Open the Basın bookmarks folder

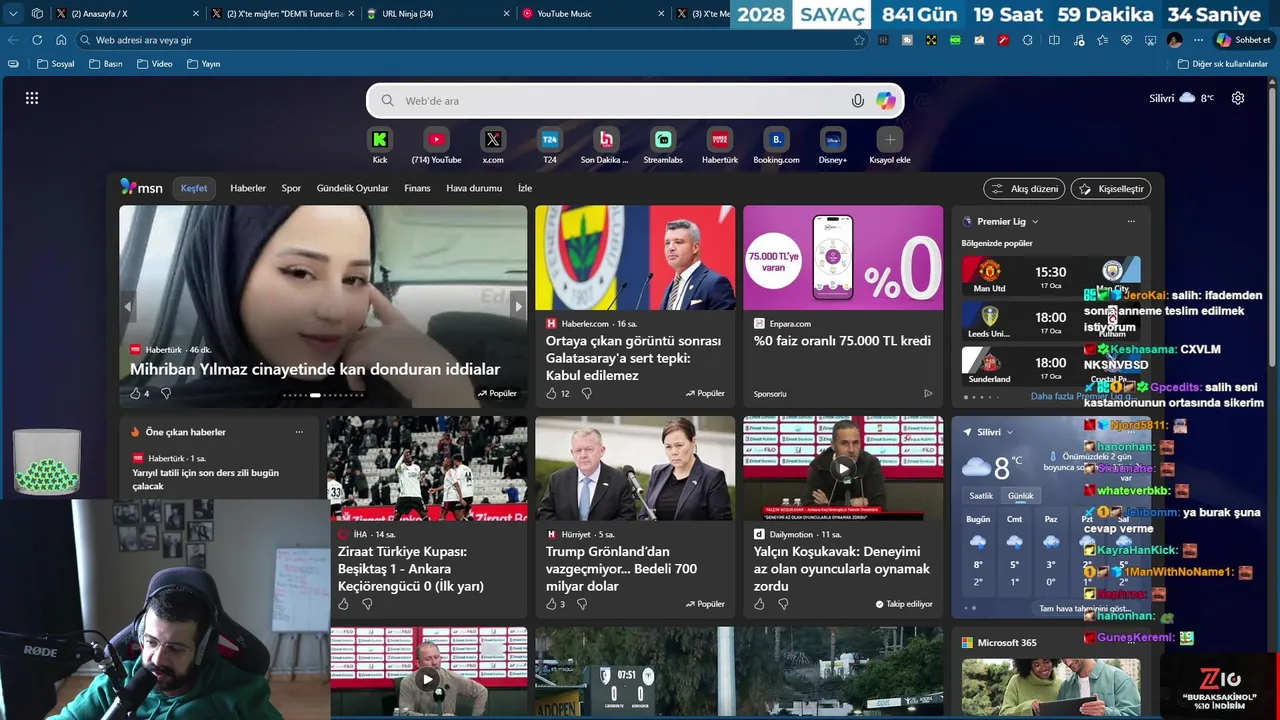[106, 64]
